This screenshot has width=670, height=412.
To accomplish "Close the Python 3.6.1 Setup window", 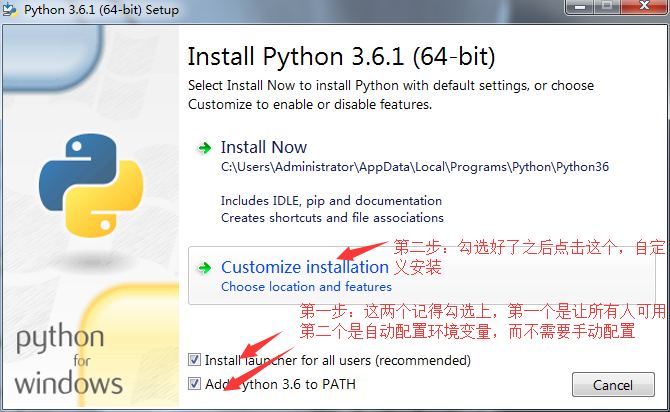I will 644,7.
